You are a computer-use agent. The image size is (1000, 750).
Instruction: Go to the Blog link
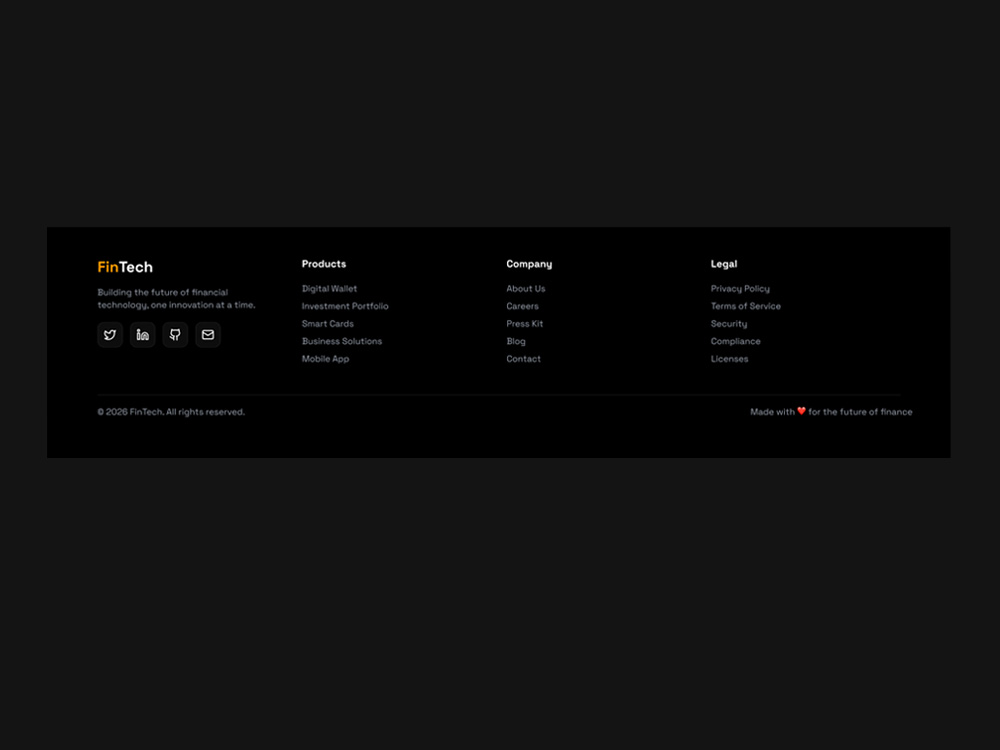pyautogui.click(x=516, y=341)
